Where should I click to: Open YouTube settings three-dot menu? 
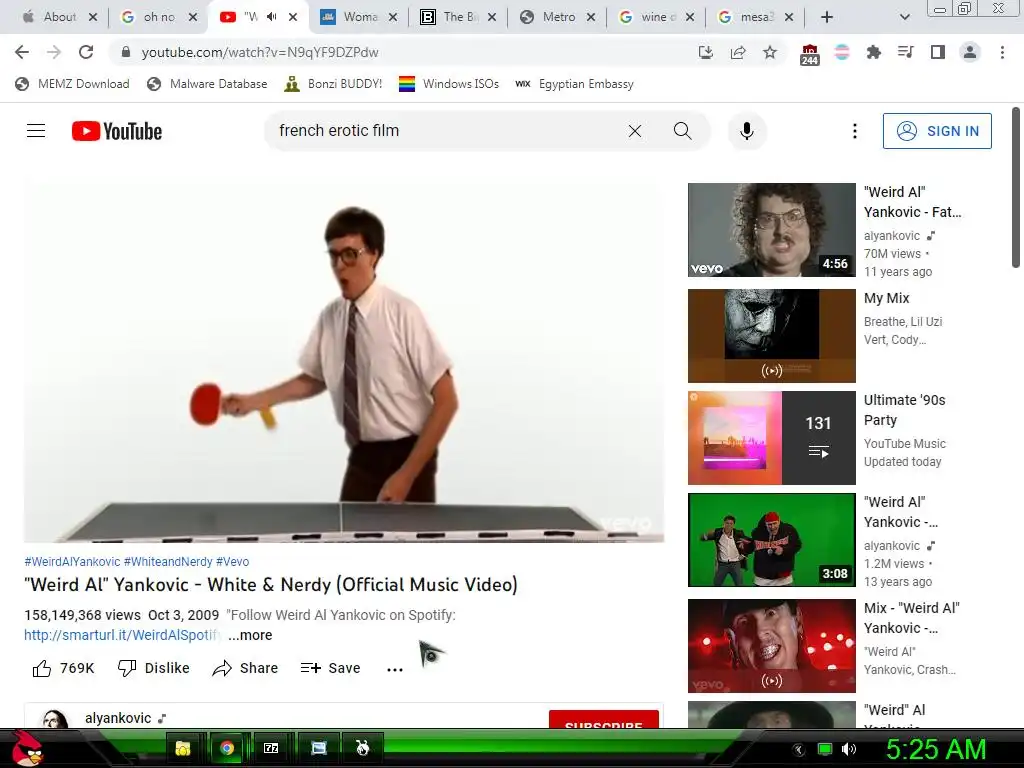pyautogui.click(x=854, y=131)
